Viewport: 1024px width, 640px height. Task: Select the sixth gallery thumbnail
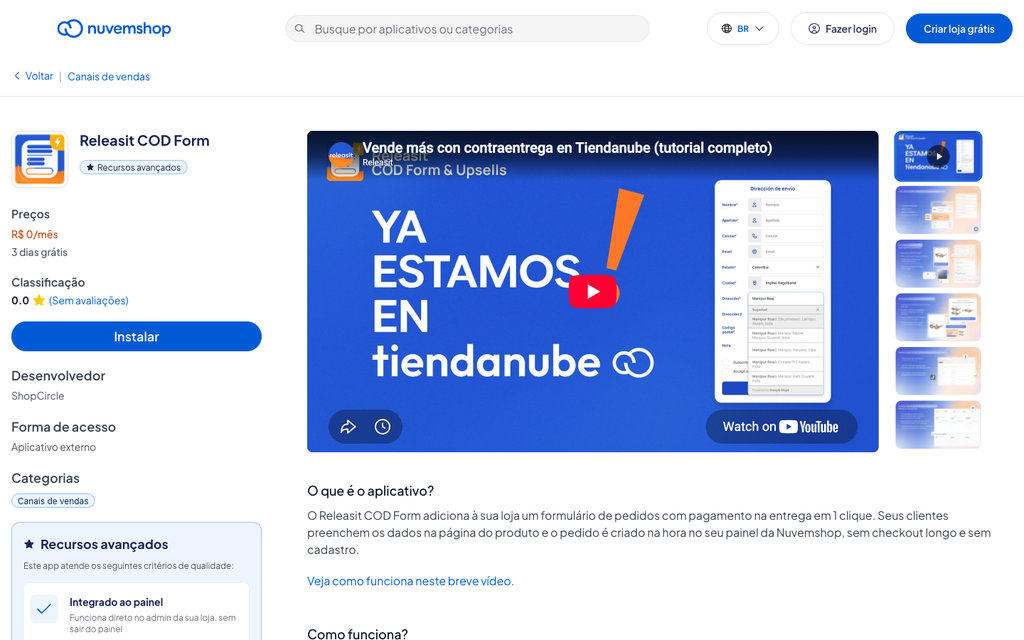click(938, 424)
